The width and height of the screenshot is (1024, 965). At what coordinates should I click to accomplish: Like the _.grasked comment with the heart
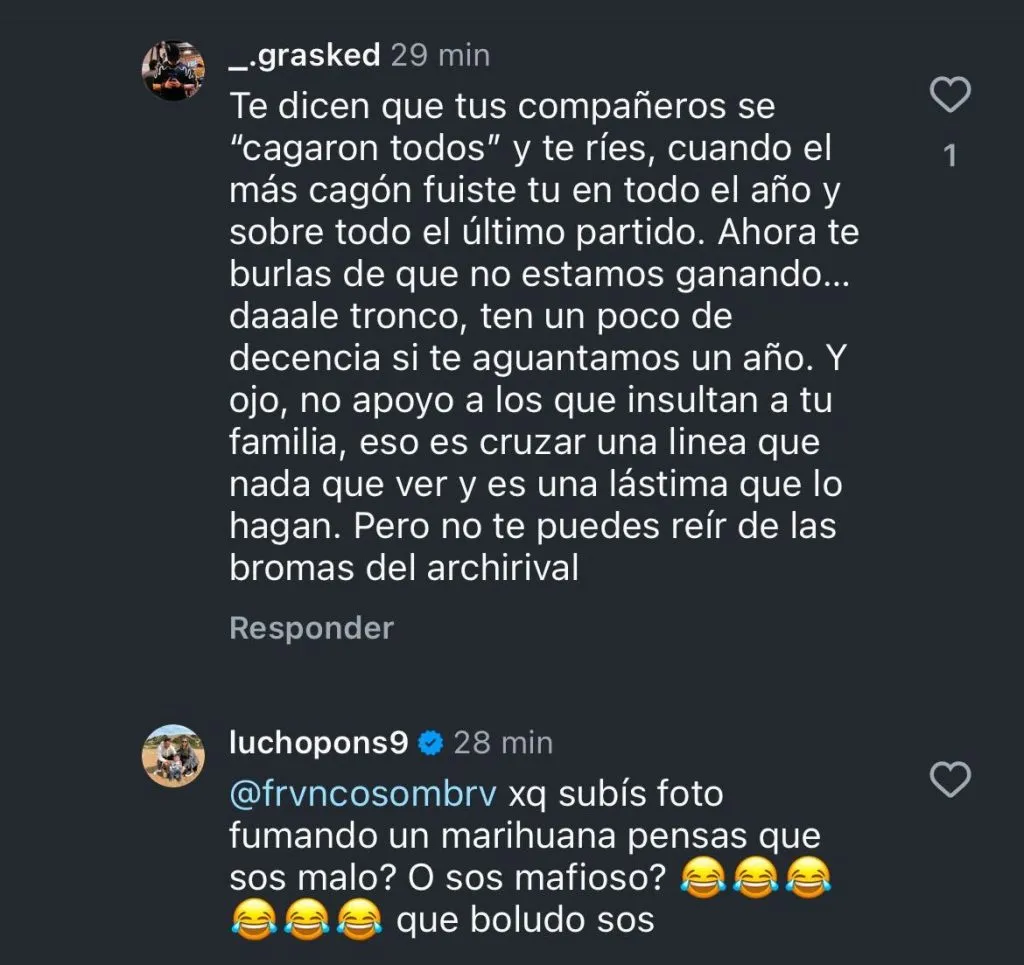950,96
